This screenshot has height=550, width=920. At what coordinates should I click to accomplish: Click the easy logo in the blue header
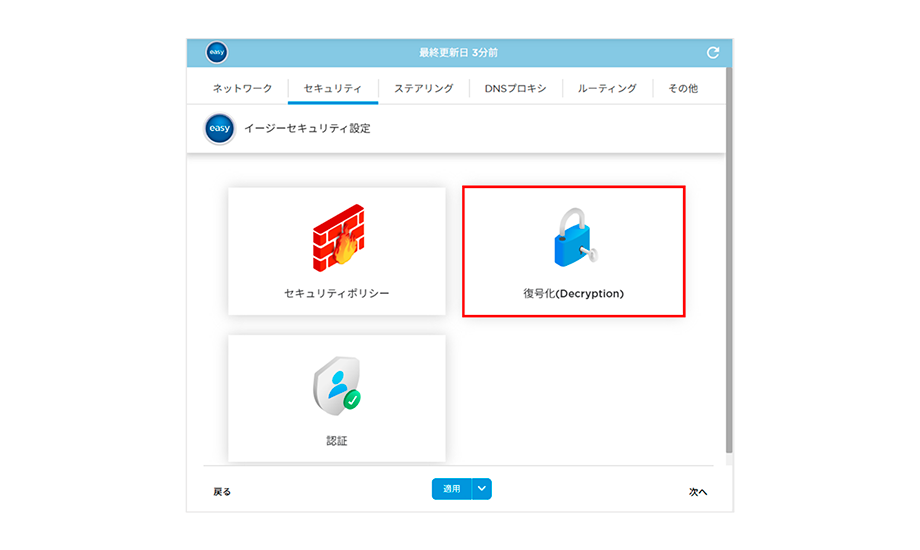(217, 53)
